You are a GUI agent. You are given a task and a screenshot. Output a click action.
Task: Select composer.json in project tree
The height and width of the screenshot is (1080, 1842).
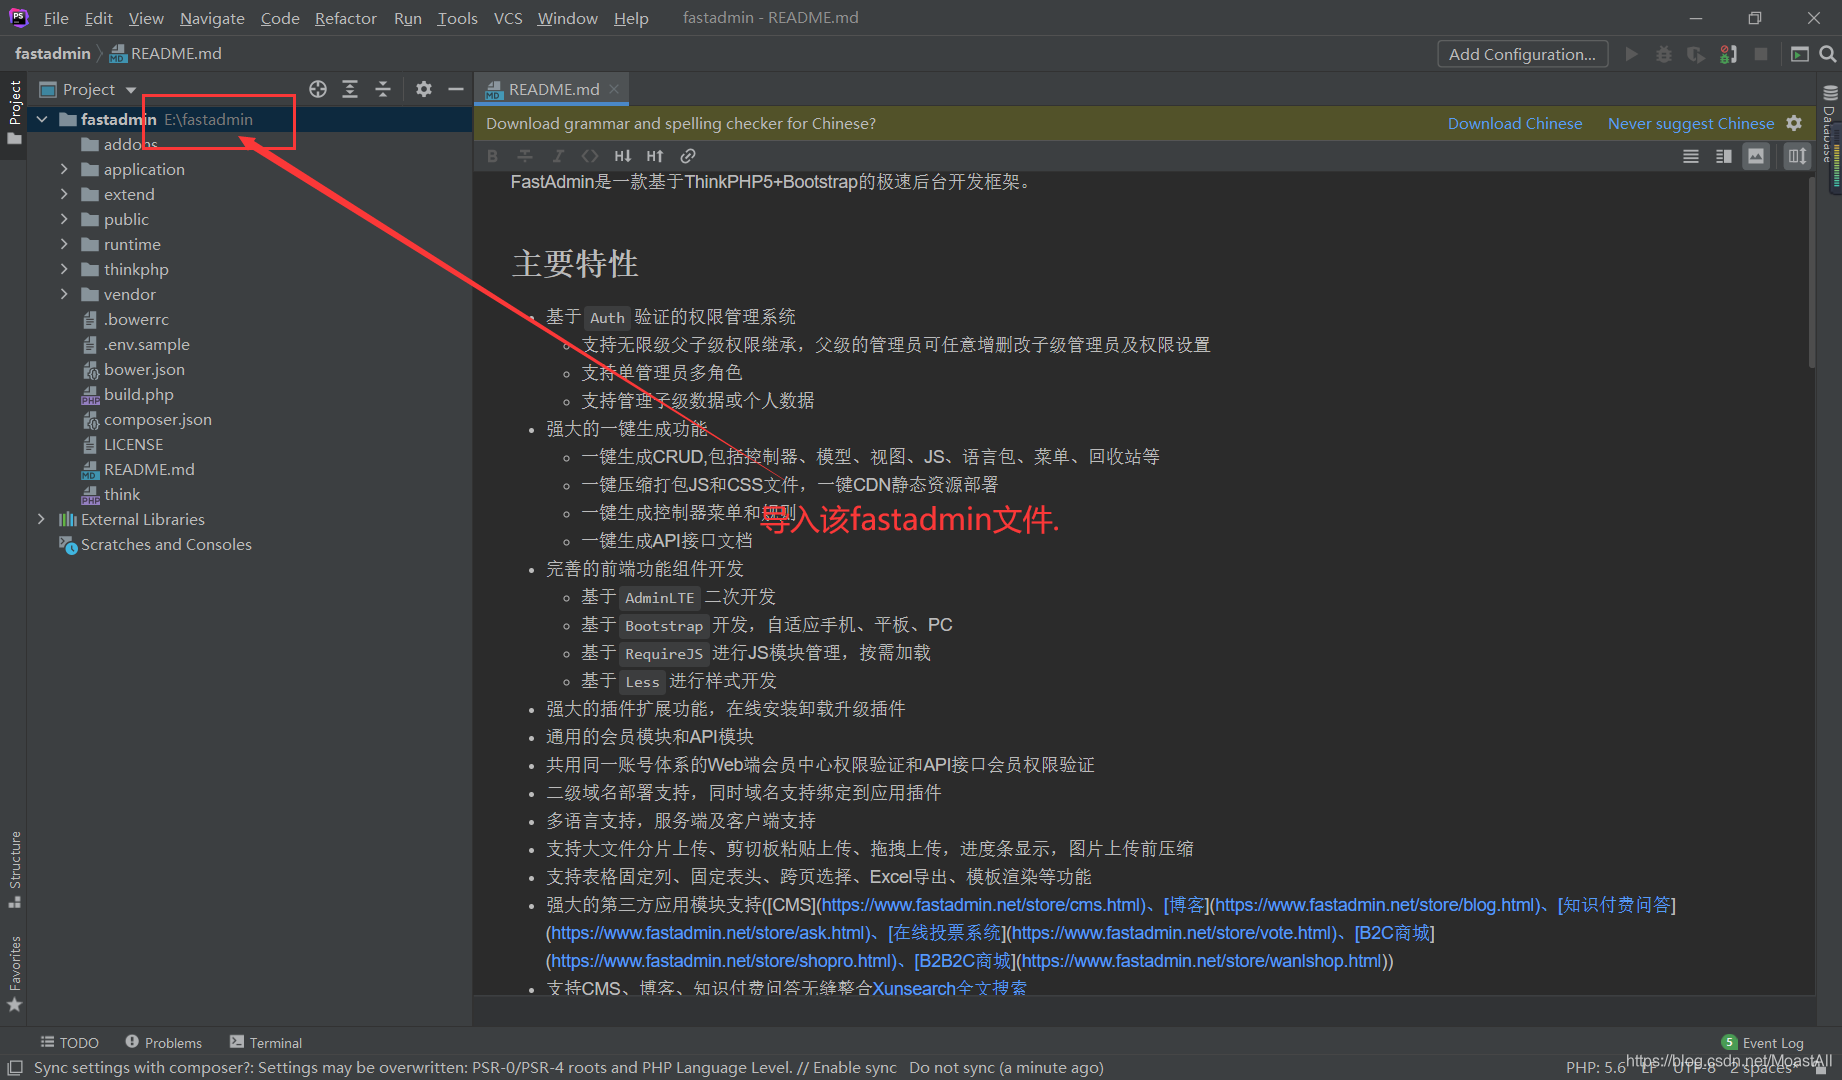(x=157, y=419)
